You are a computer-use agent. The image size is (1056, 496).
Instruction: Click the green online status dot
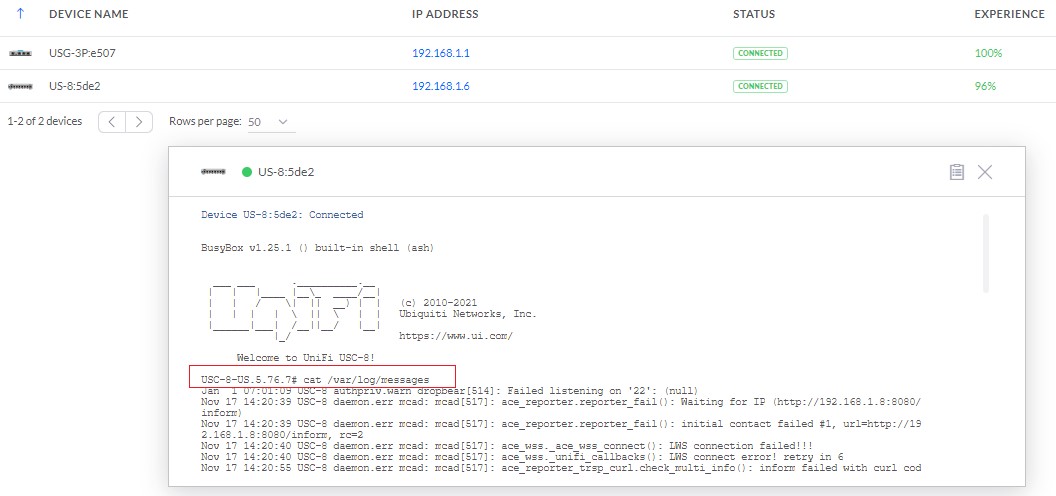(x=247, y=172)
